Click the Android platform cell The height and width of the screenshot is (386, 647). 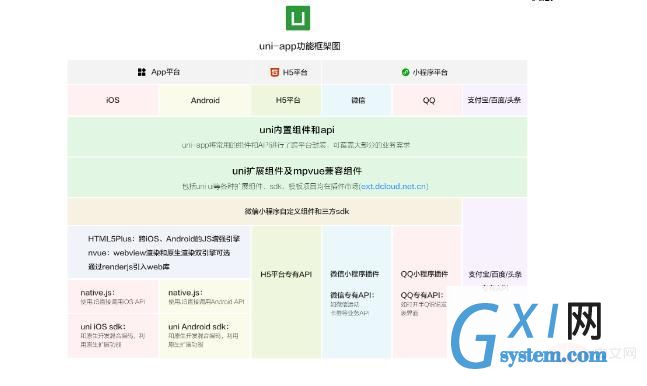pyautogui.click(x=205, y=100)
